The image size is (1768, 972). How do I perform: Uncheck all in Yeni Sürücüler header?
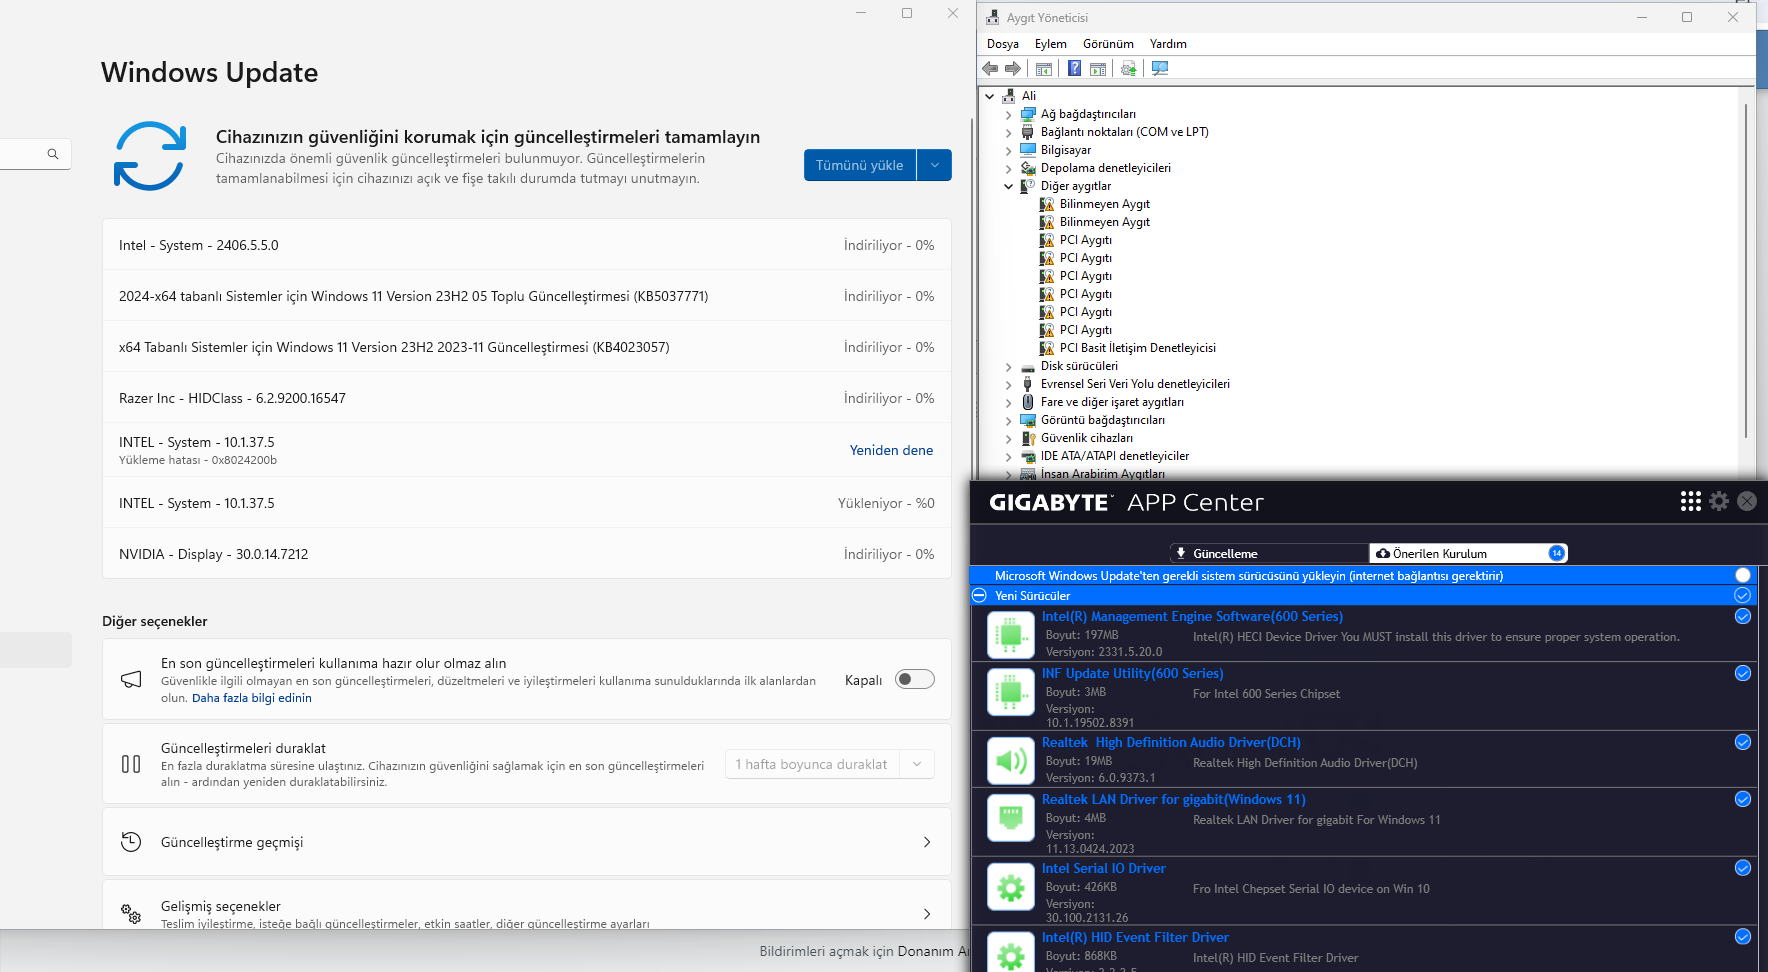pyautogui.click(x=1743, y=595)
